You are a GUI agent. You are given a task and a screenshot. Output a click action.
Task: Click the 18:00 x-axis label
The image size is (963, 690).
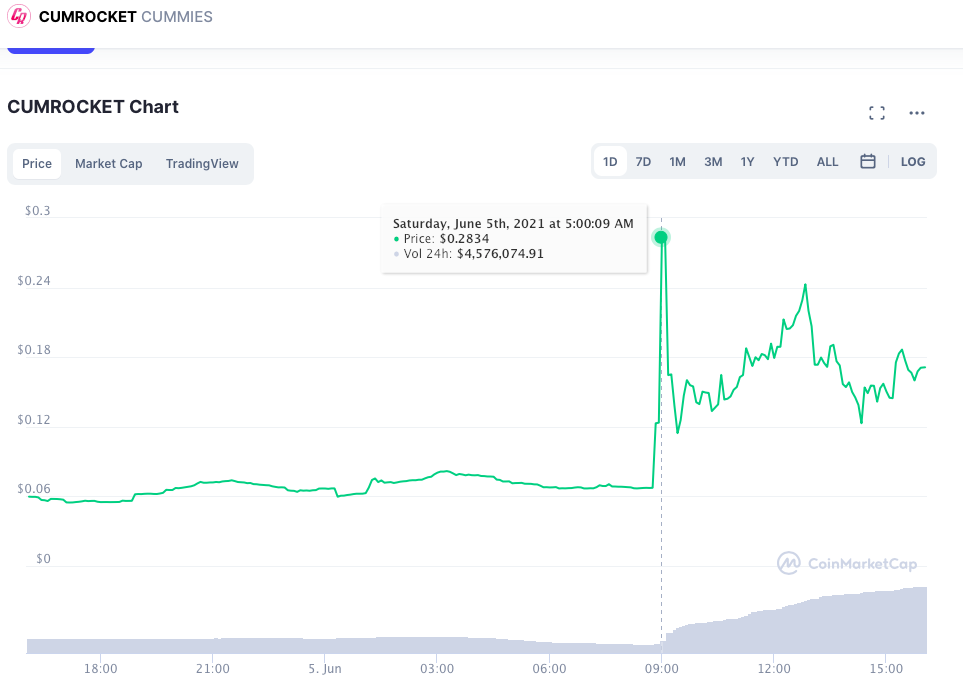tap(101, 668)
